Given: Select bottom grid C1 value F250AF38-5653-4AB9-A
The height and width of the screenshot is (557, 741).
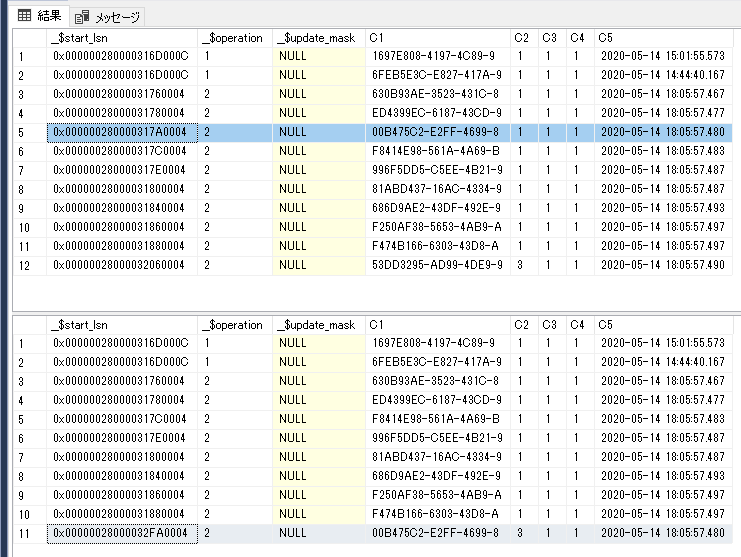Looking at the screenshot, I should click(x=438, y=495).
